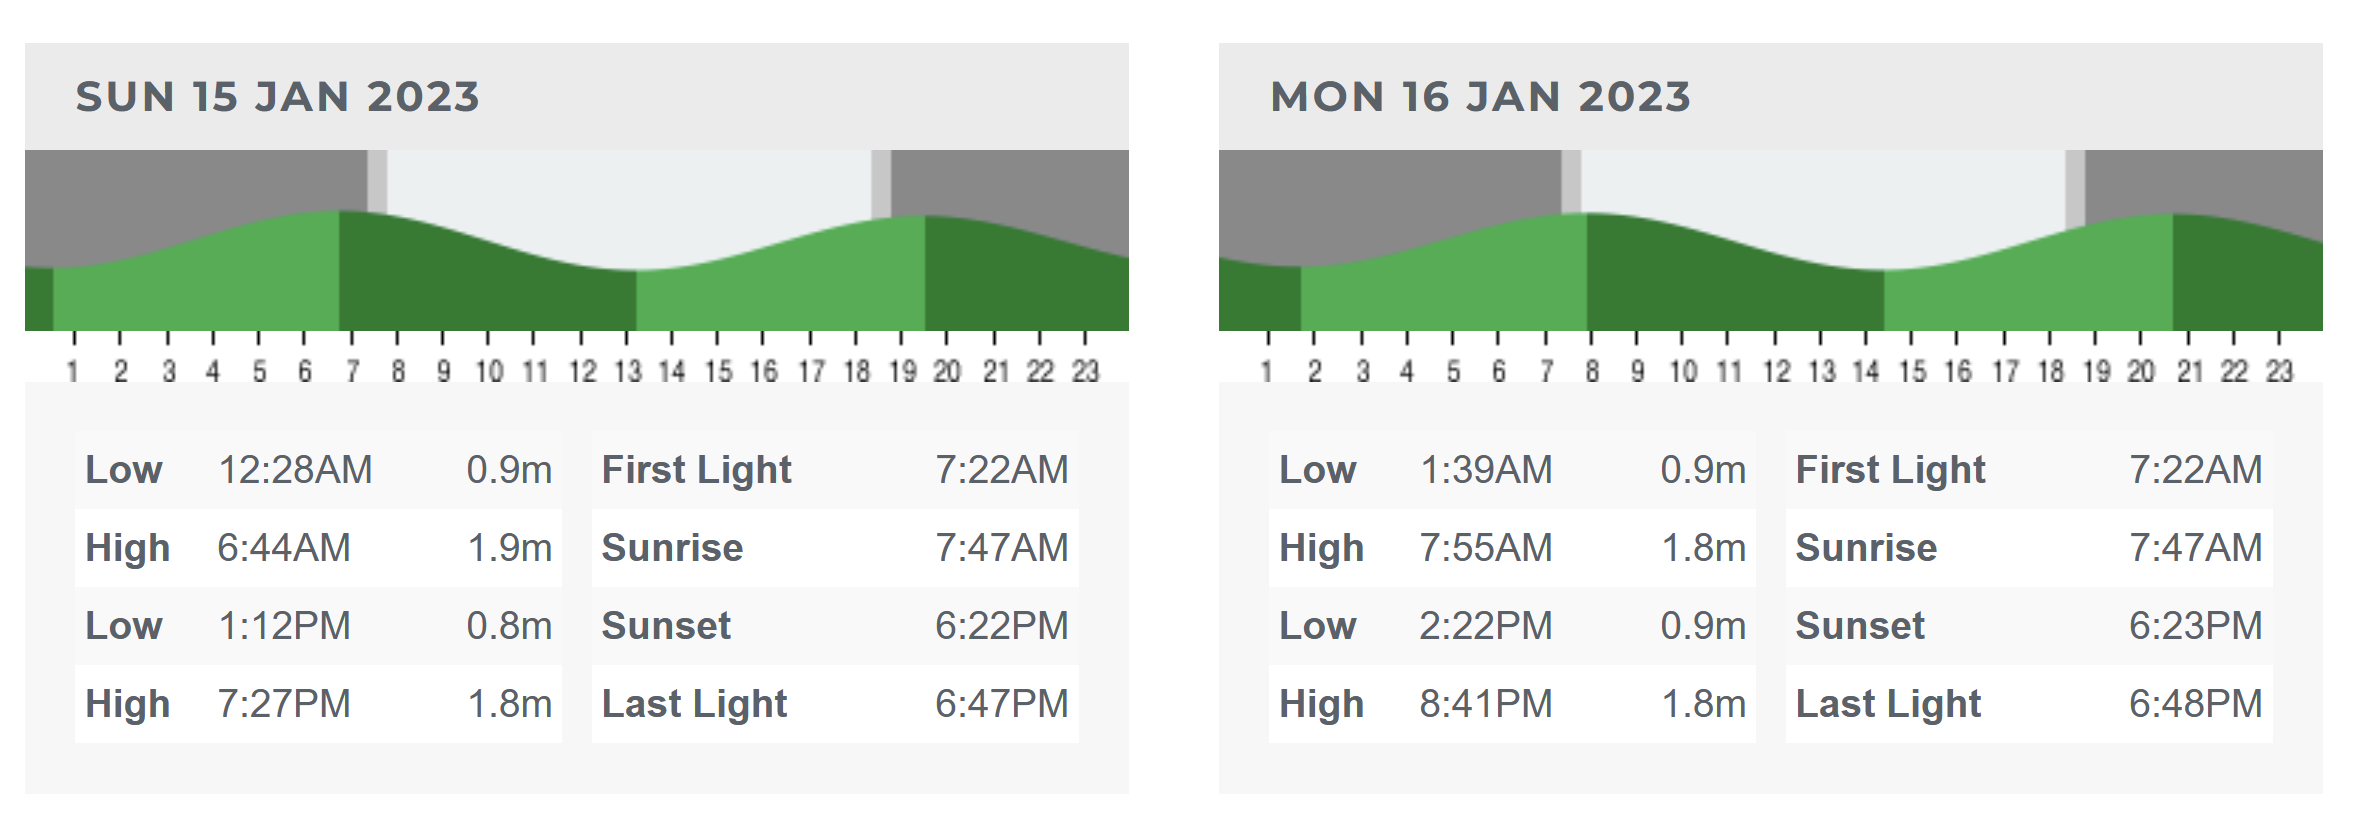
Task: Click Sunday's First Light 7:22AM entry
Action: pyautogui.click(x=835, y=470)
